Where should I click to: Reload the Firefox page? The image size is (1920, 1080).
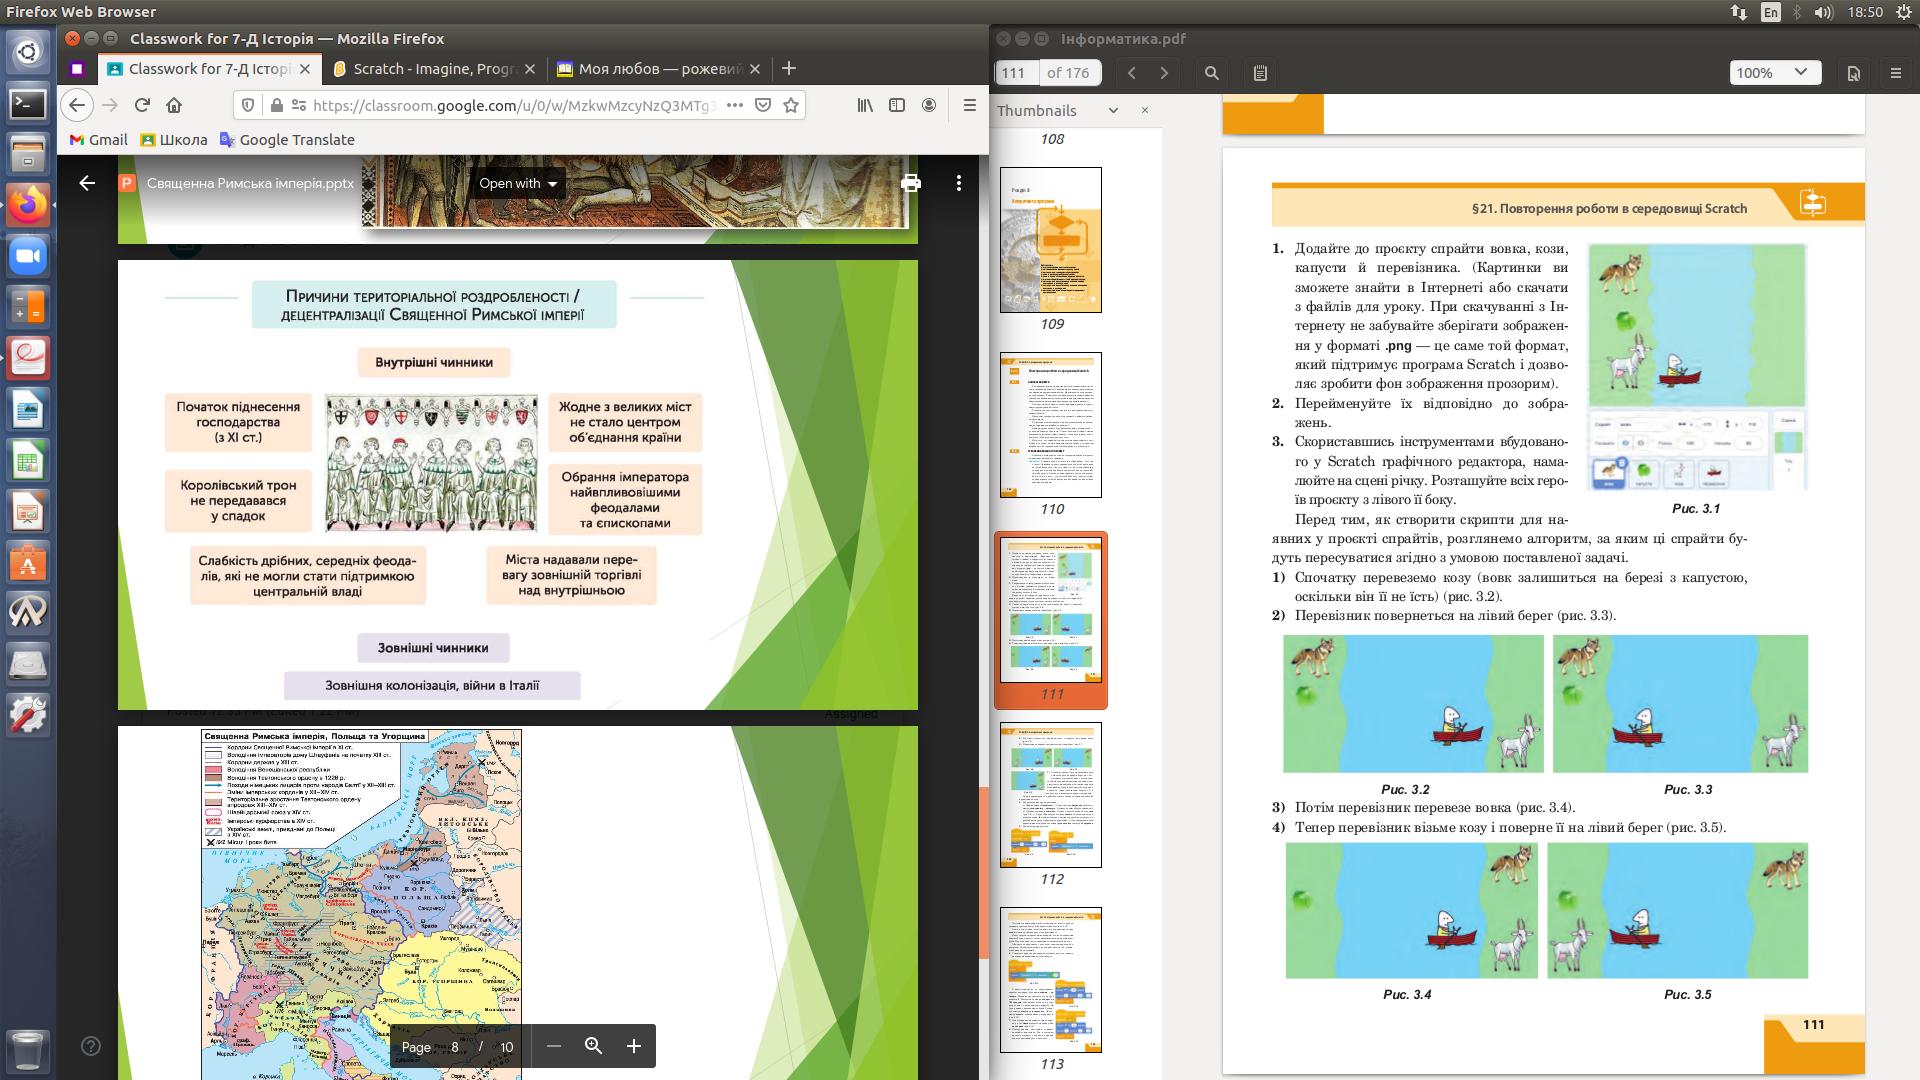pyautogui.click(x=142, y=105)
